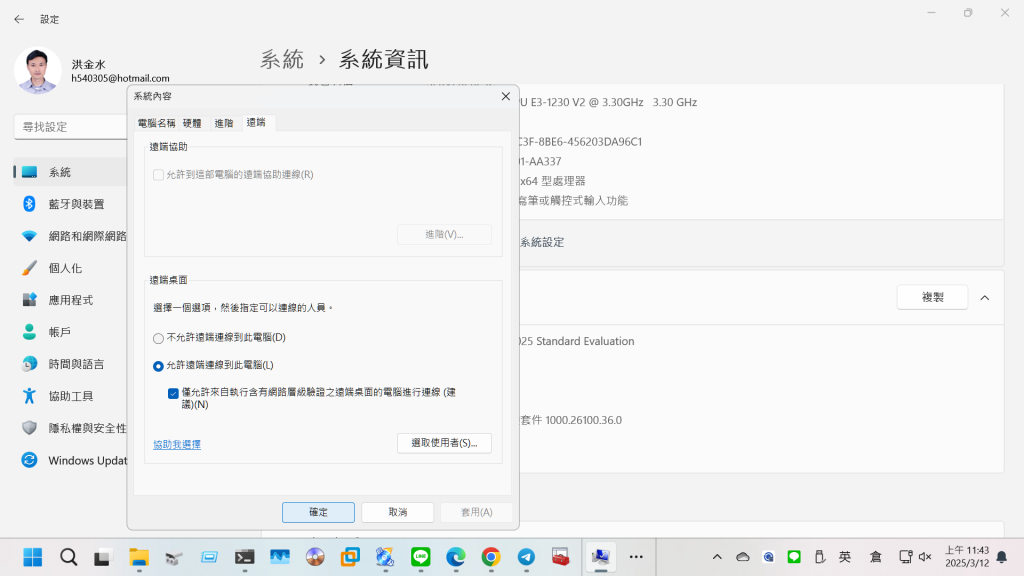Click the Bluetooth and devices icon in sidebar
This screenshot has height=576, width=1024.
click(x=29, y=204)
